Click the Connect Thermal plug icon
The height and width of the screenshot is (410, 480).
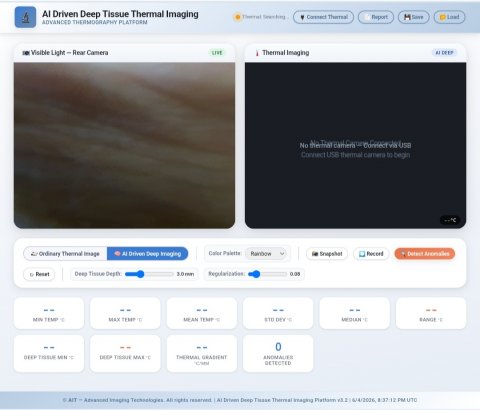click(302, 17)
